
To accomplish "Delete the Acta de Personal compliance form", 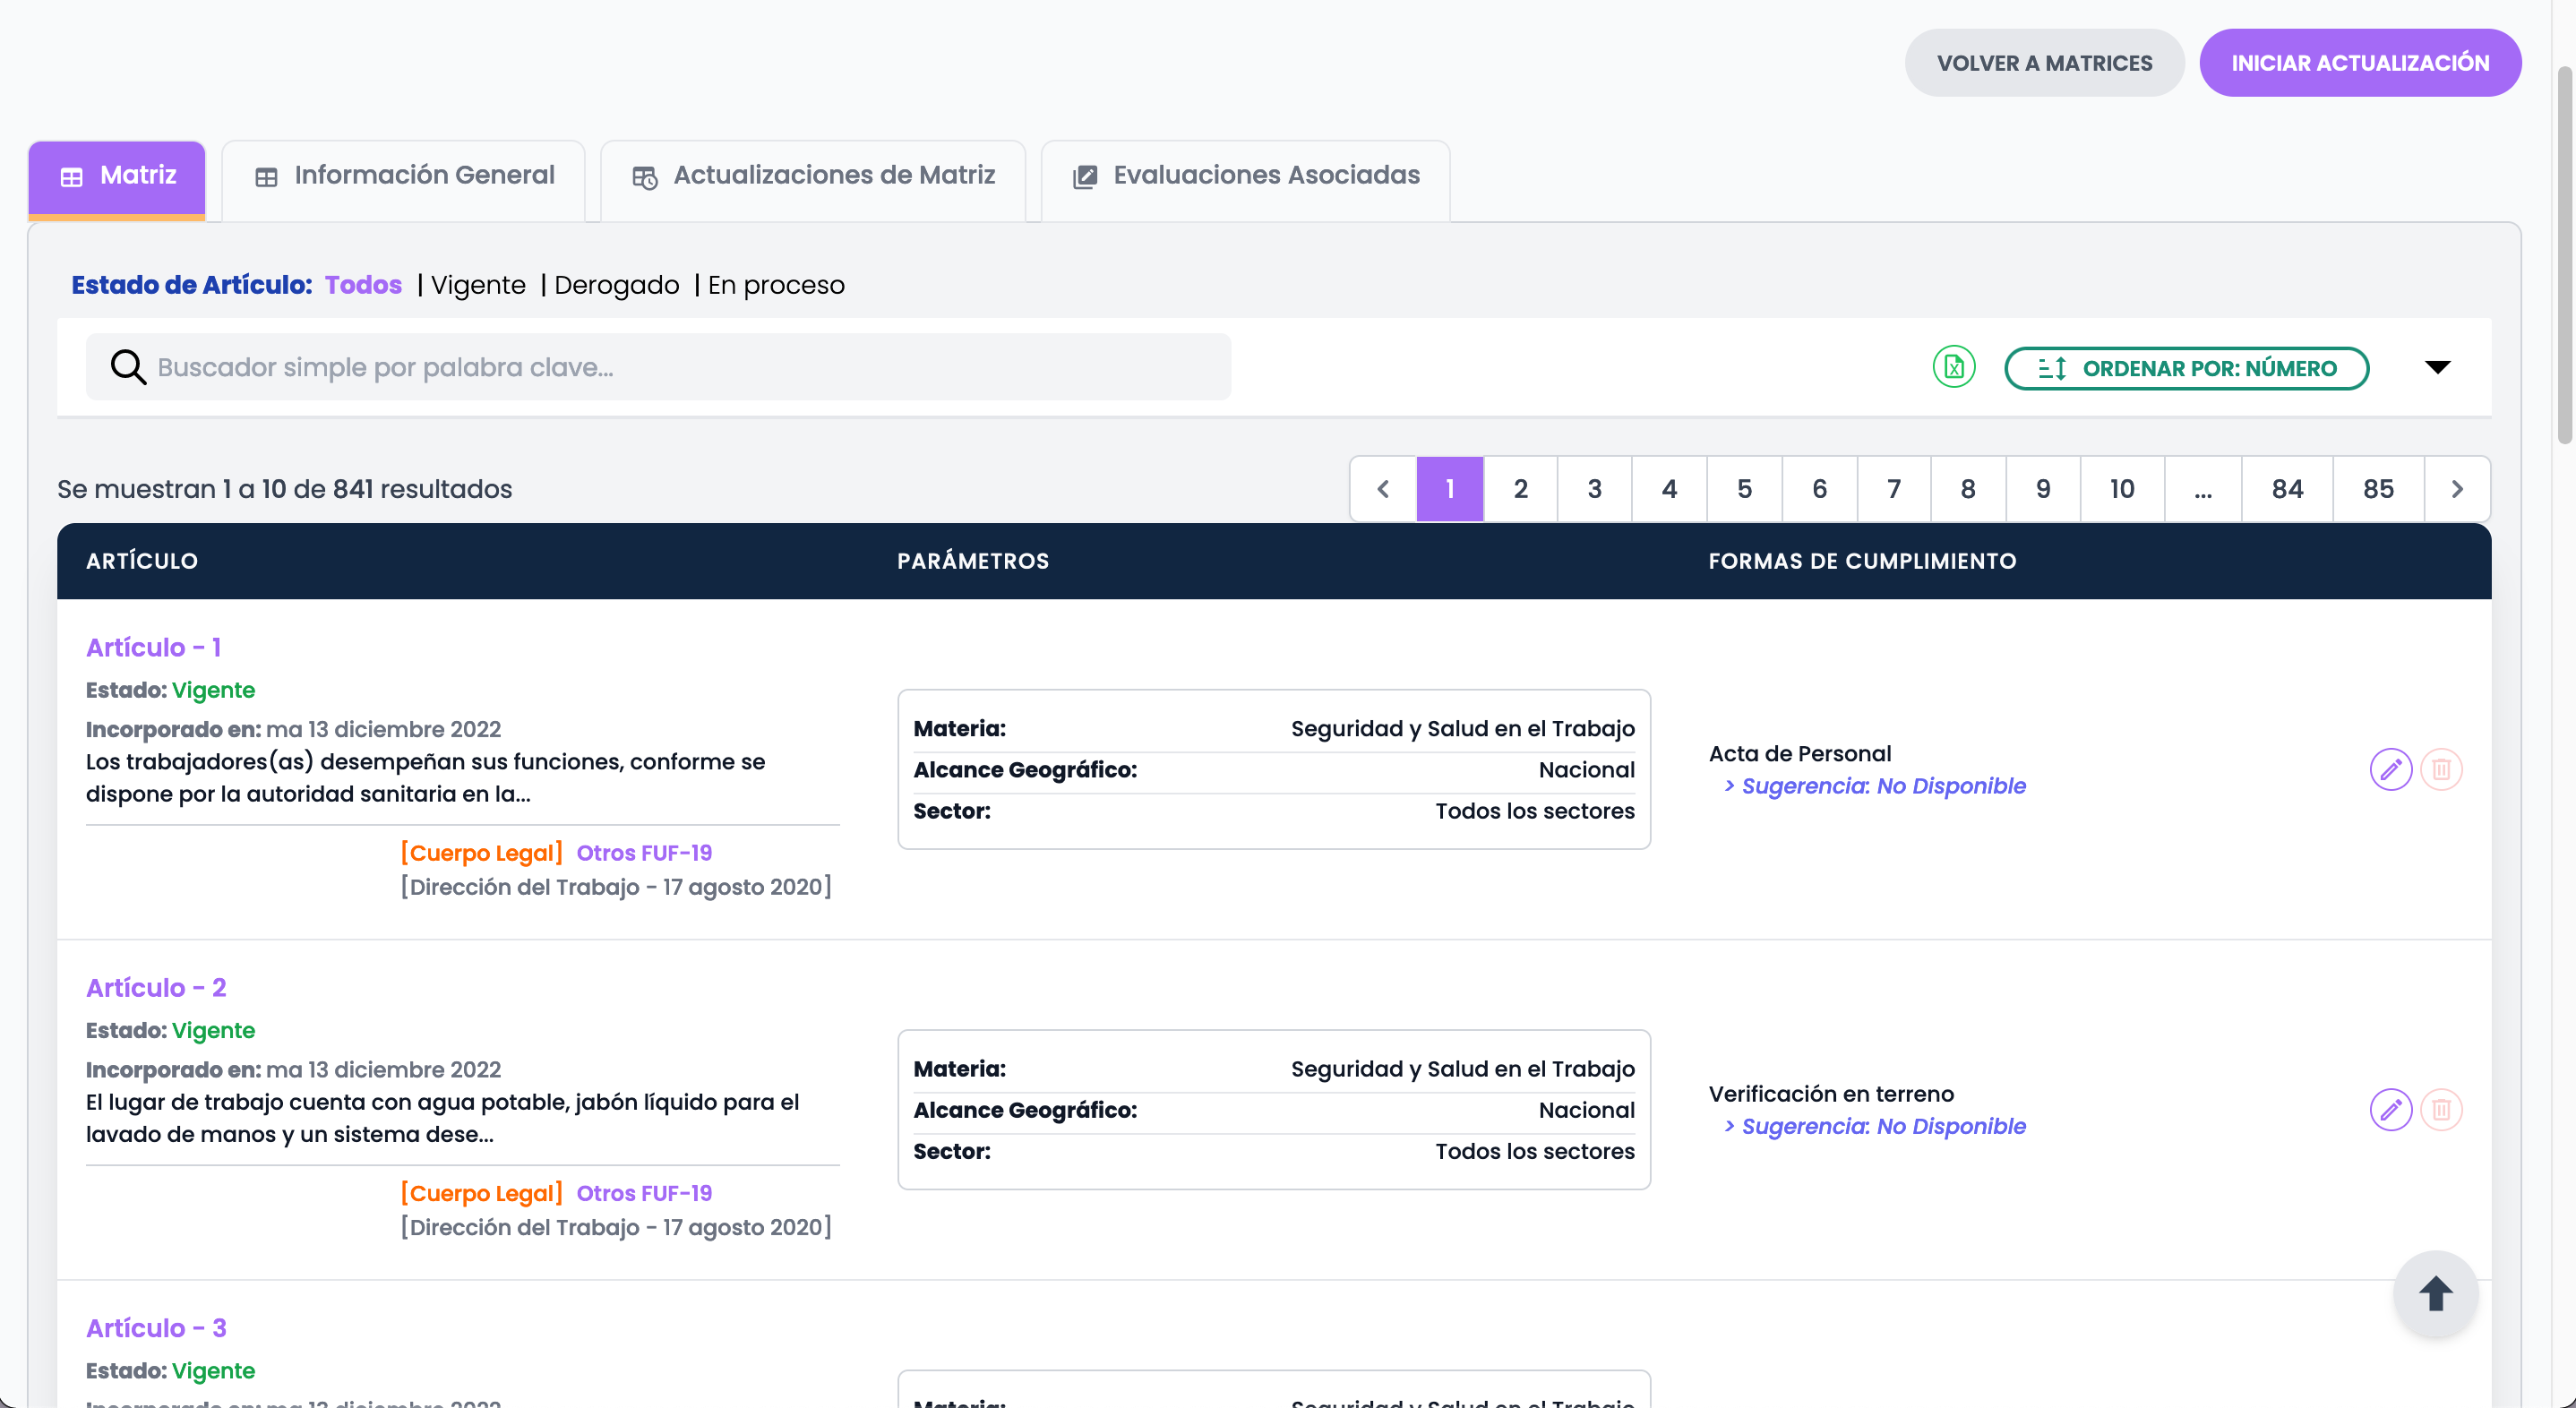I will coord(2441,769).
